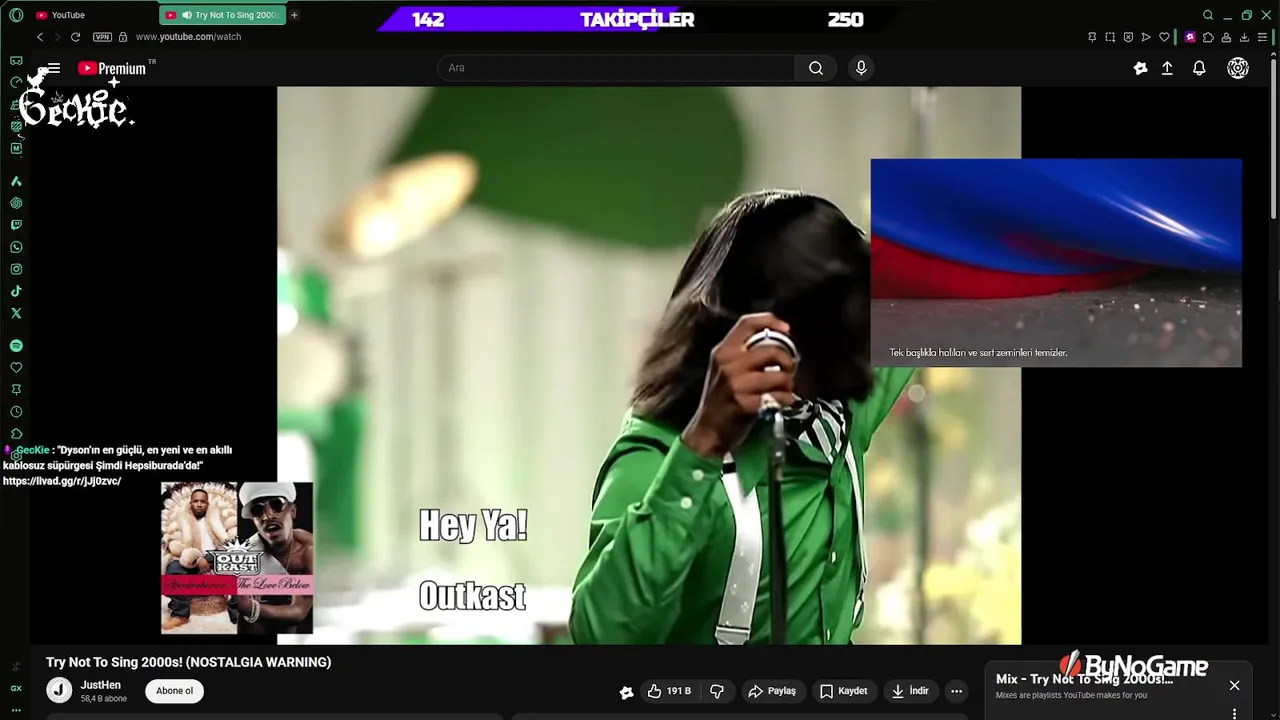
Task: Open the purple extension icon in toolbar
Action: pyautogui.click(x=1190, y=37)
